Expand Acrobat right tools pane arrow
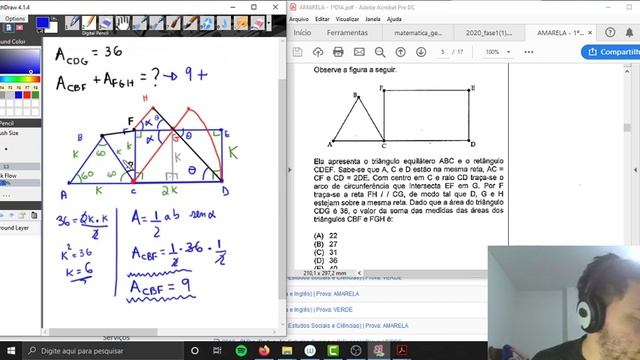640x360 pixels. 636,170
